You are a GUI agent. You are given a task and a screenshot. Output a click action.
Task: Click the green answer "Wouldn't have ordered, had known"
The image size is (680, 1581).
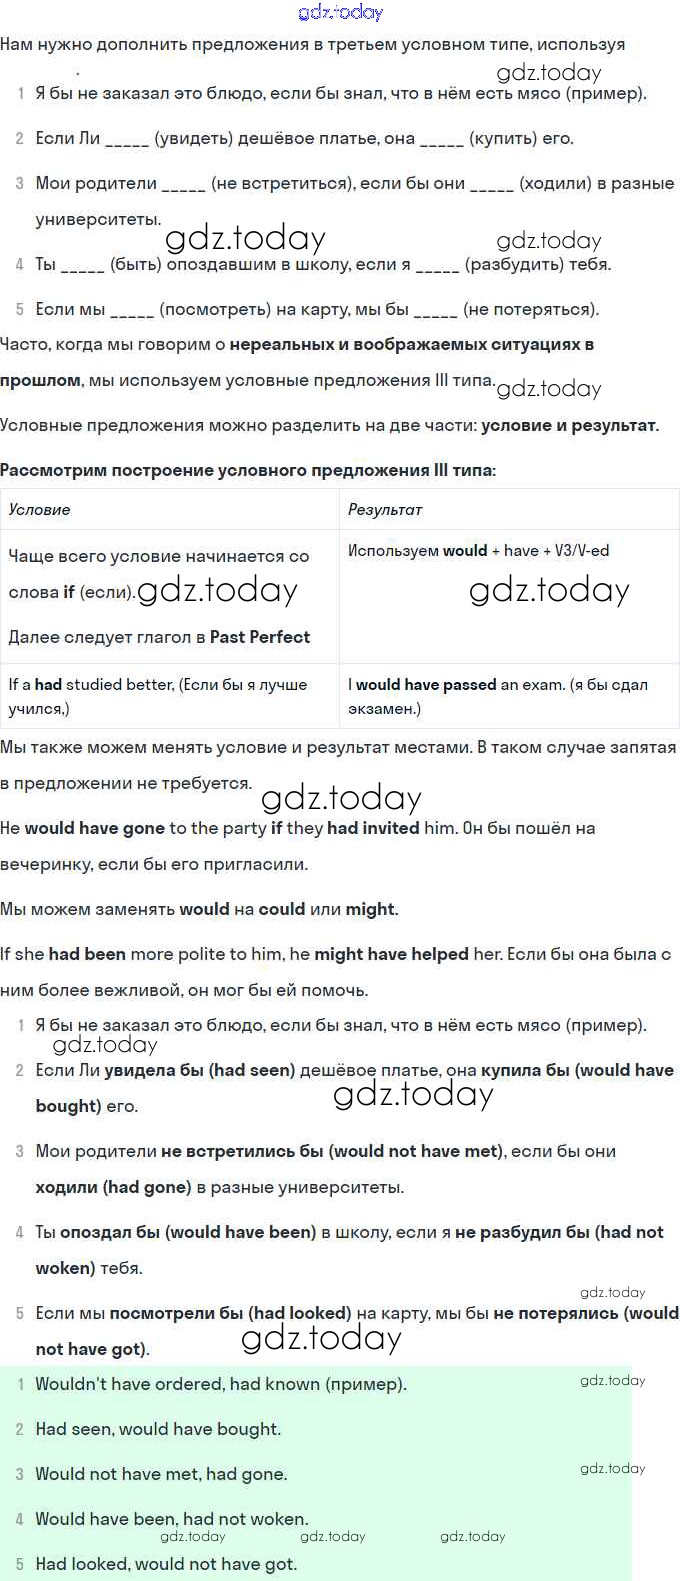[220, 1385]
